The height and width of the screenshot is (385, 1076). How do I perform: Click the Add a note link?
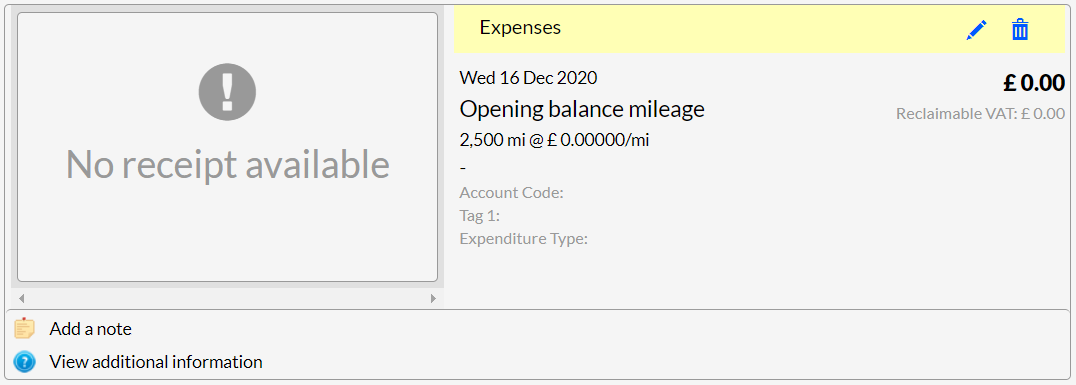[91, 329]
